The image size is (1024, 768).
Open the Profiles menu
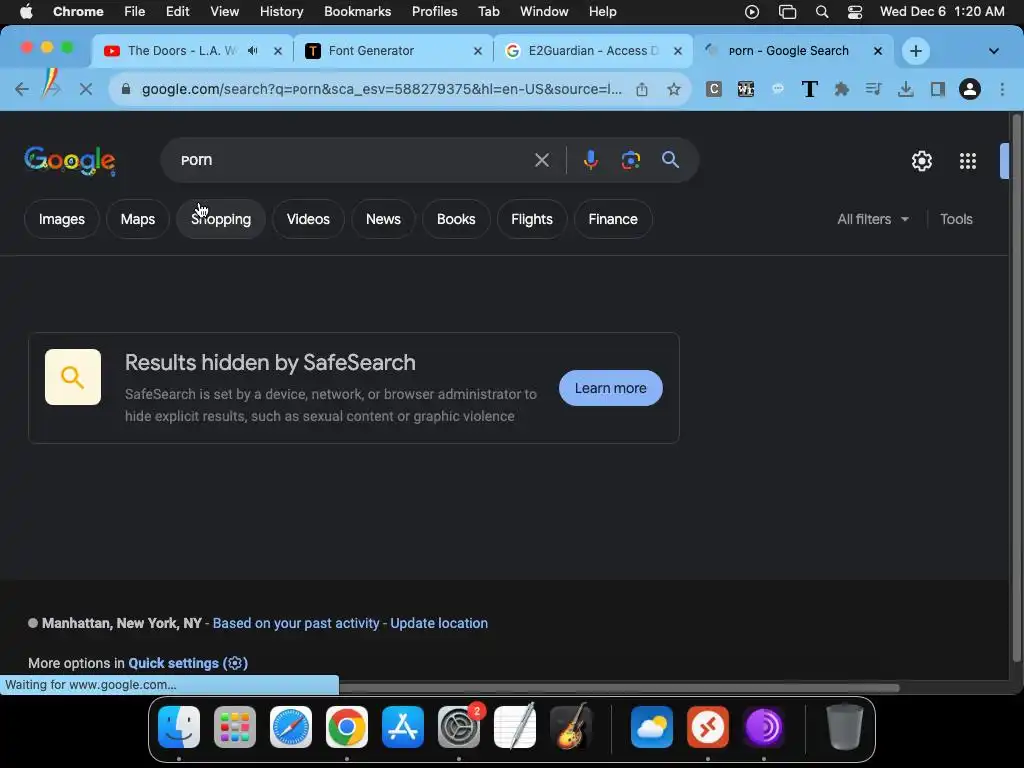tap(434, 12)
